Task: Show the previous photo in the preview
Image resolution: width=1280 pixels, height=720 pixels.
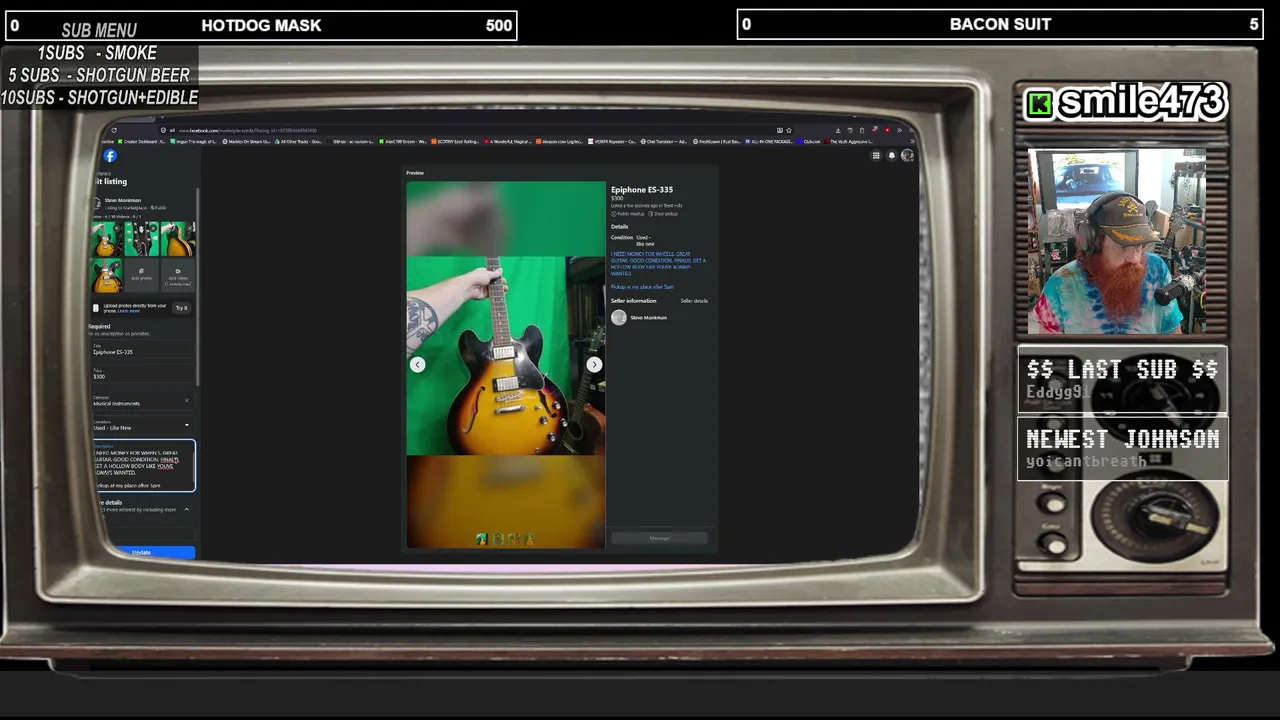Action: coord(418,365)
